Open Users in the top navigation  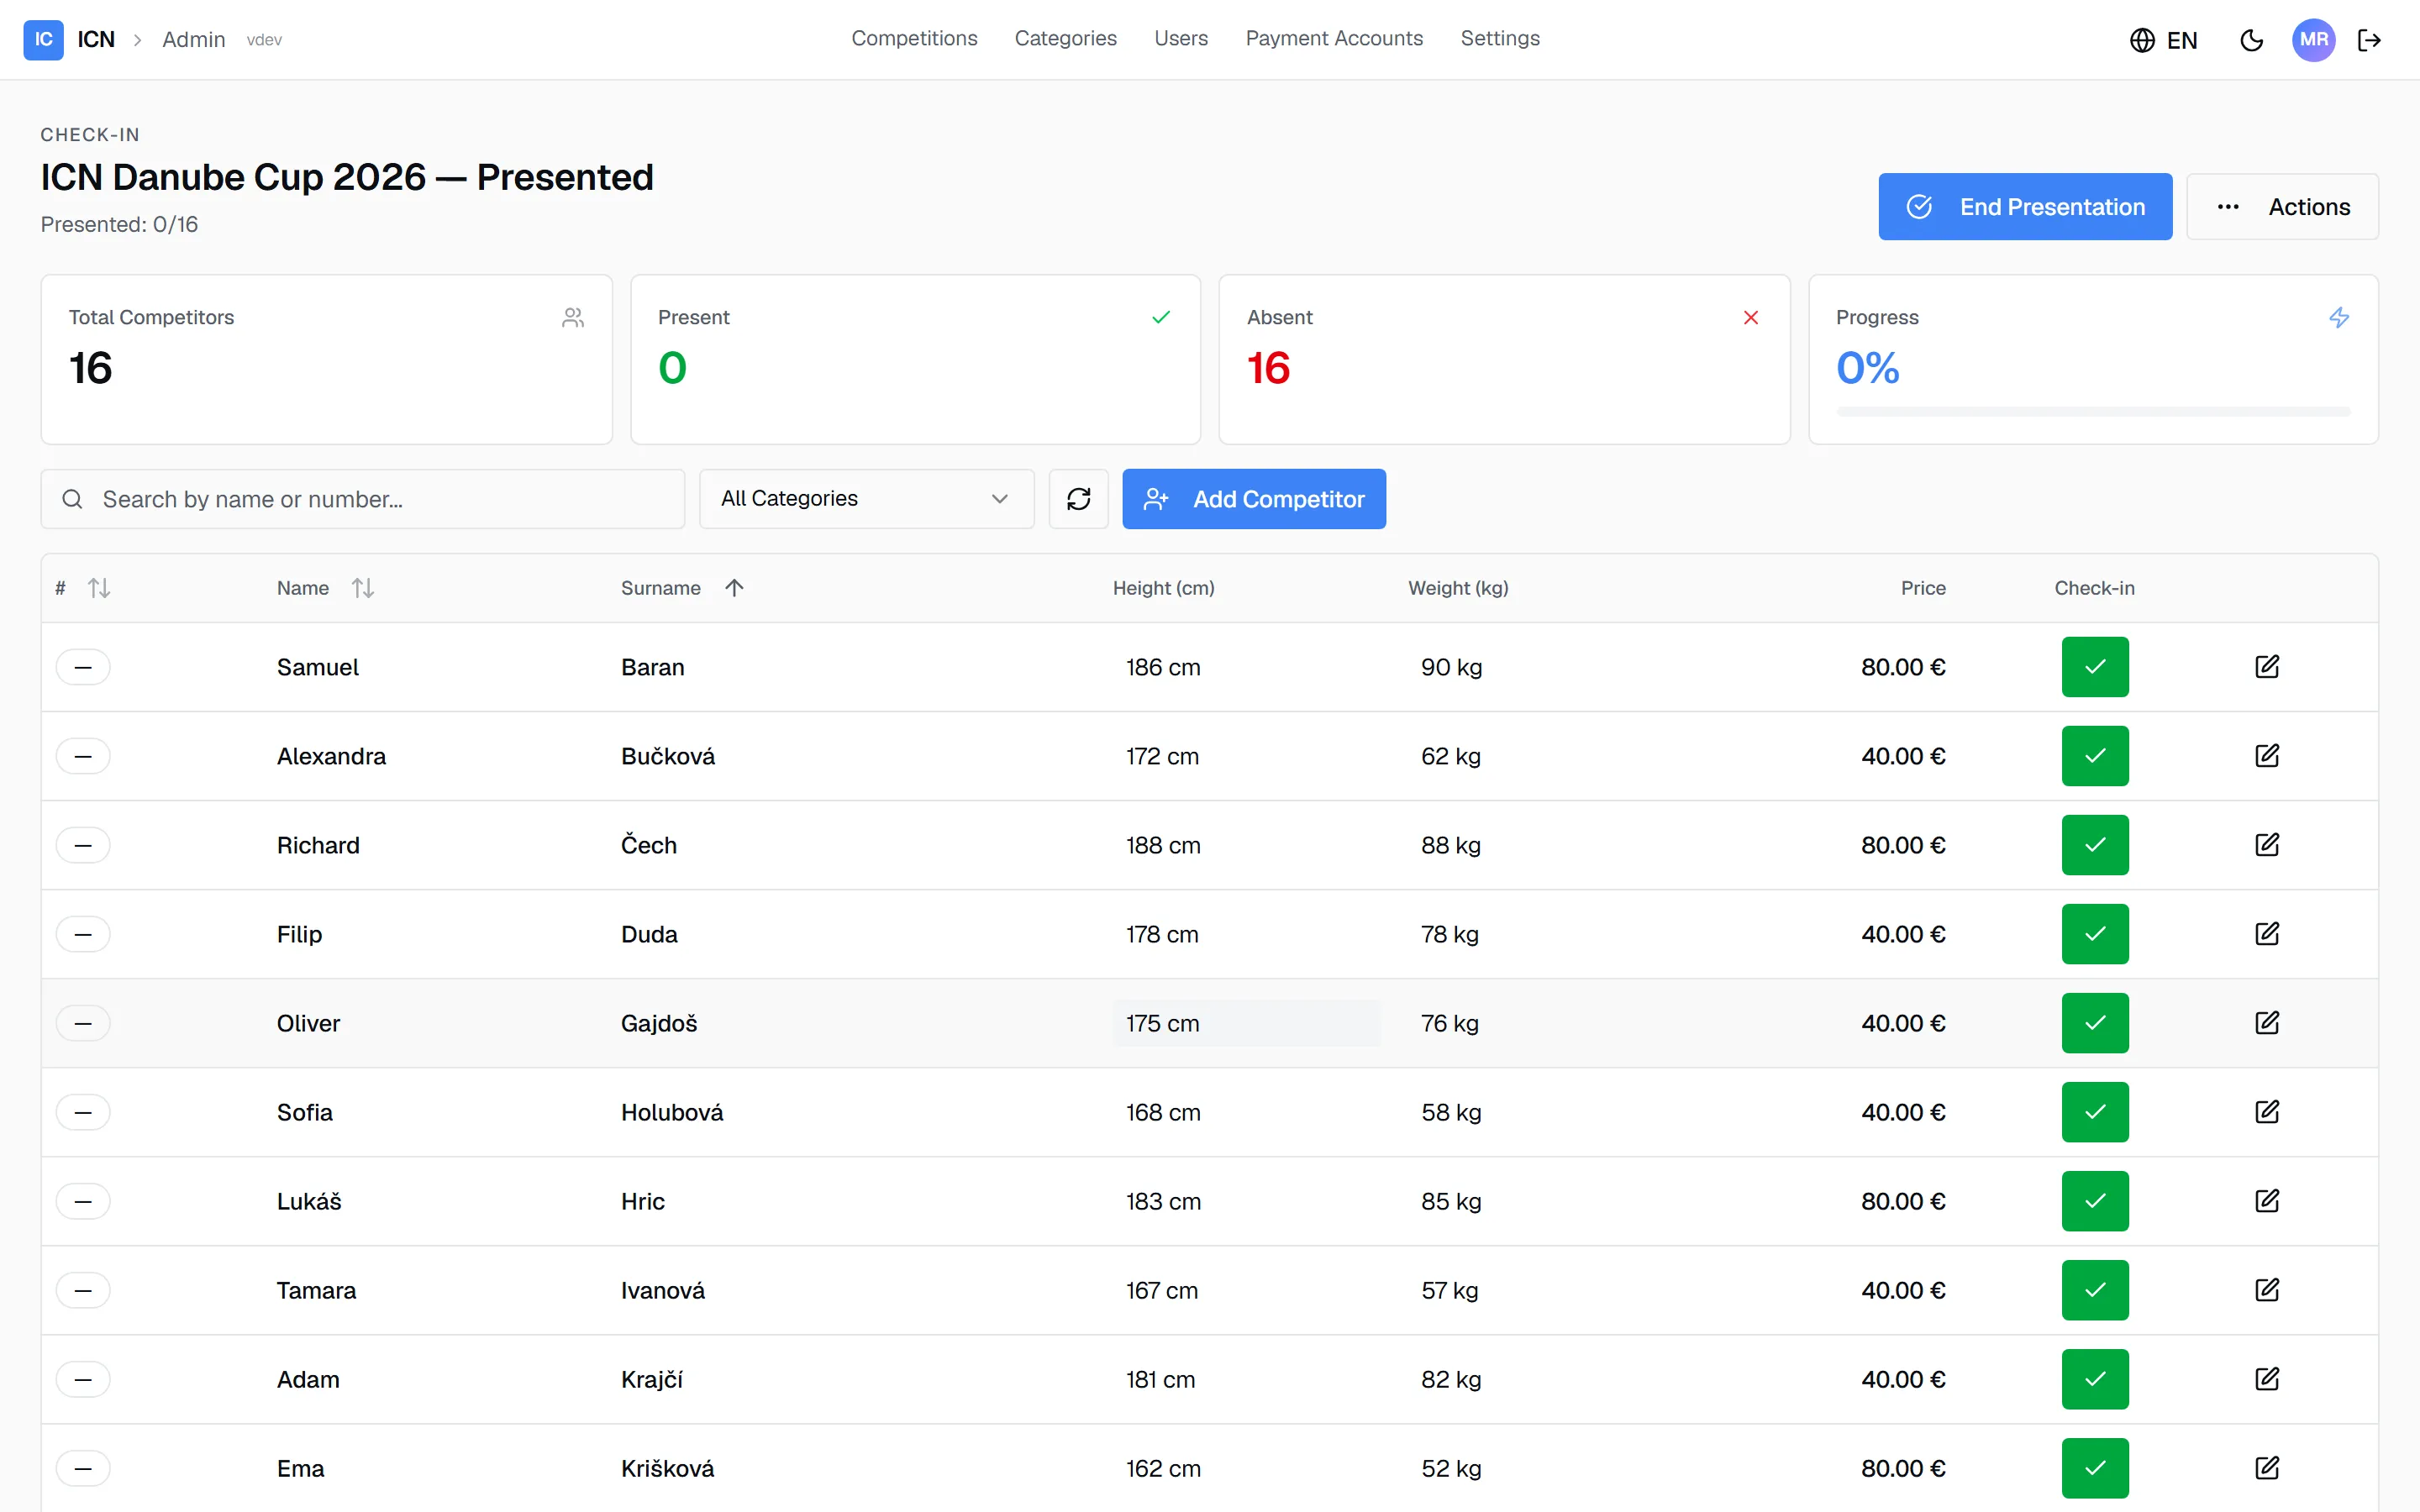pyautogui.click(x=1180, y=38)
